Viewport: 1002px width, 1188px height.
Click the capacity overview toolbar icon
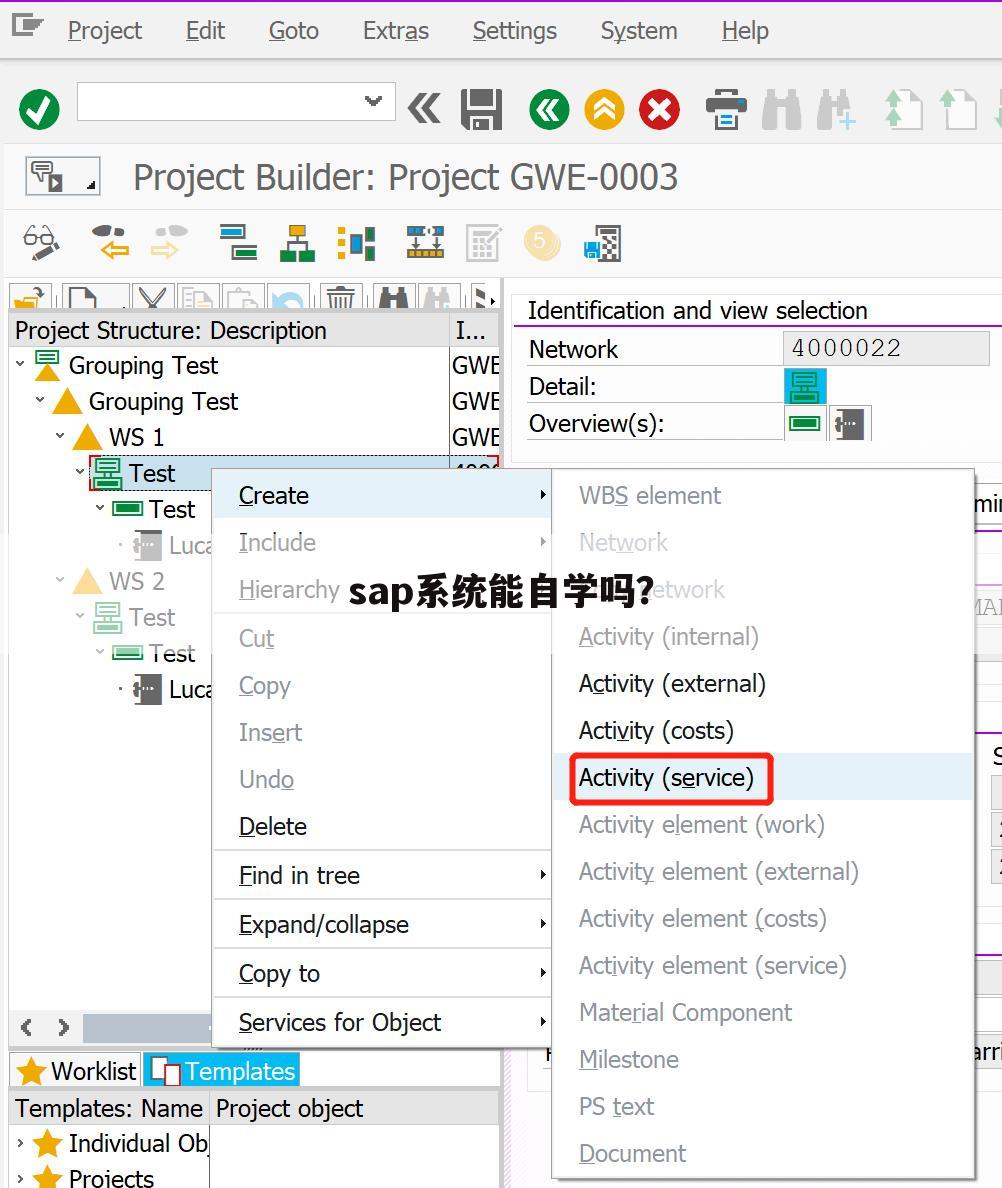point(425,242)
